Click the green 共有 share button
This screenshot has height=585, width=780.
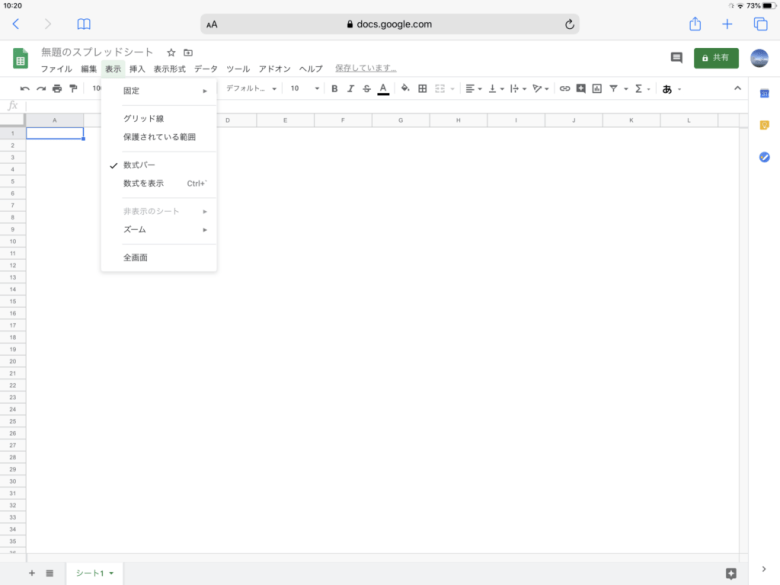tap(716, 58)
